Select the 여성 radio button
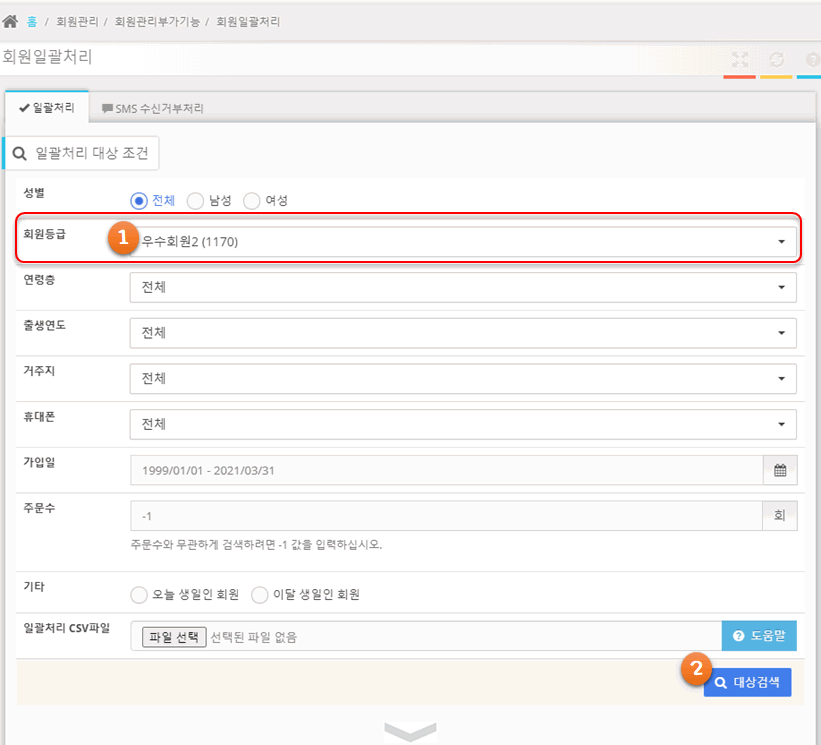The height and width of the screenshot is (745, 821). click(252, 201)
